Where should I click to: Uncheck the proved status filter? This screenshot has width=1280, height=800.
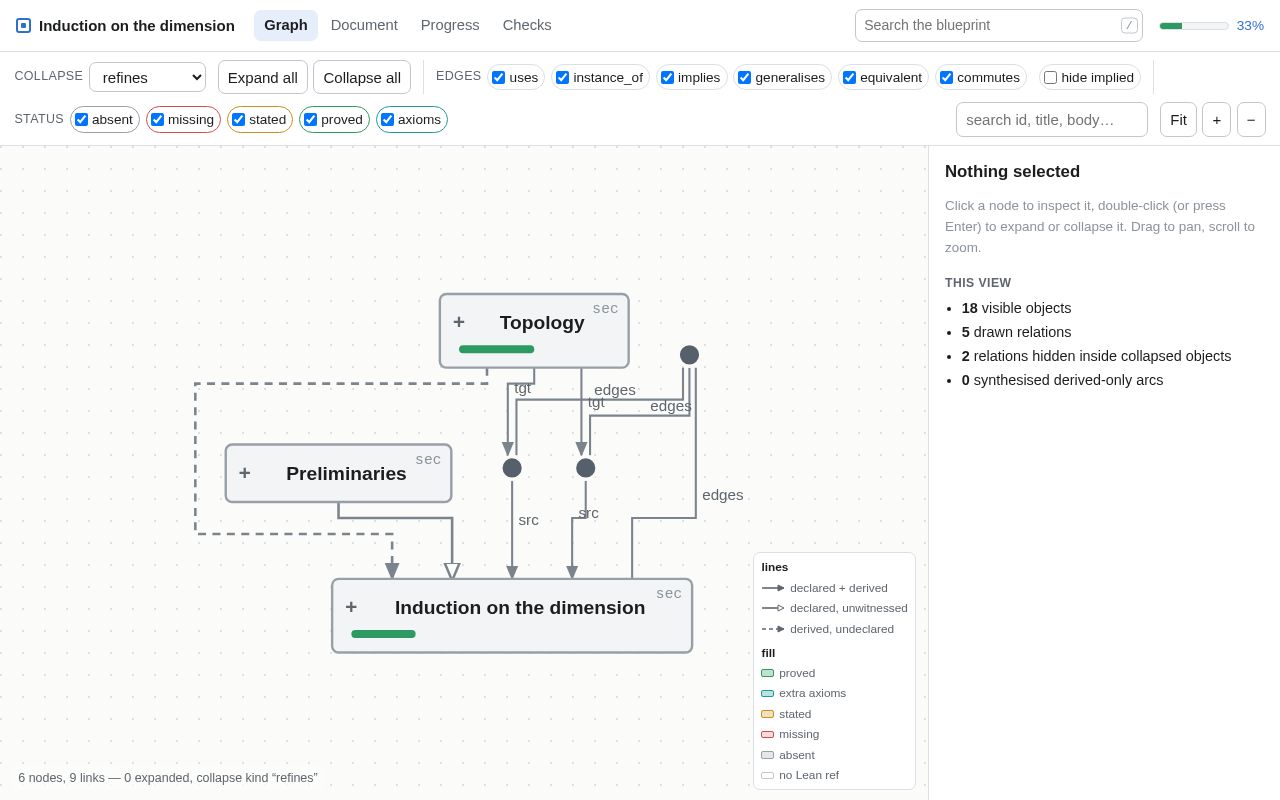pyautogui.click(x=310, y=120)
